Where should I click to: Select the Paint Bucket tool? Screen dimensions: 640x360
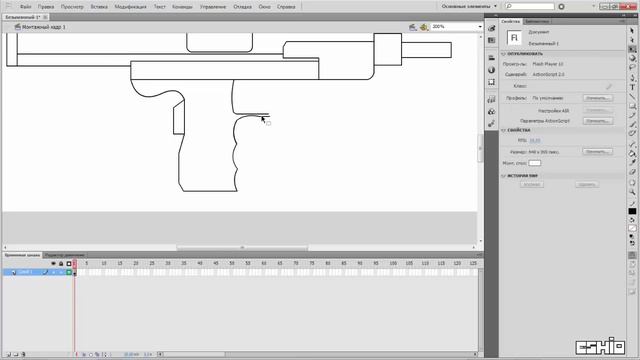tap(632, 153)
